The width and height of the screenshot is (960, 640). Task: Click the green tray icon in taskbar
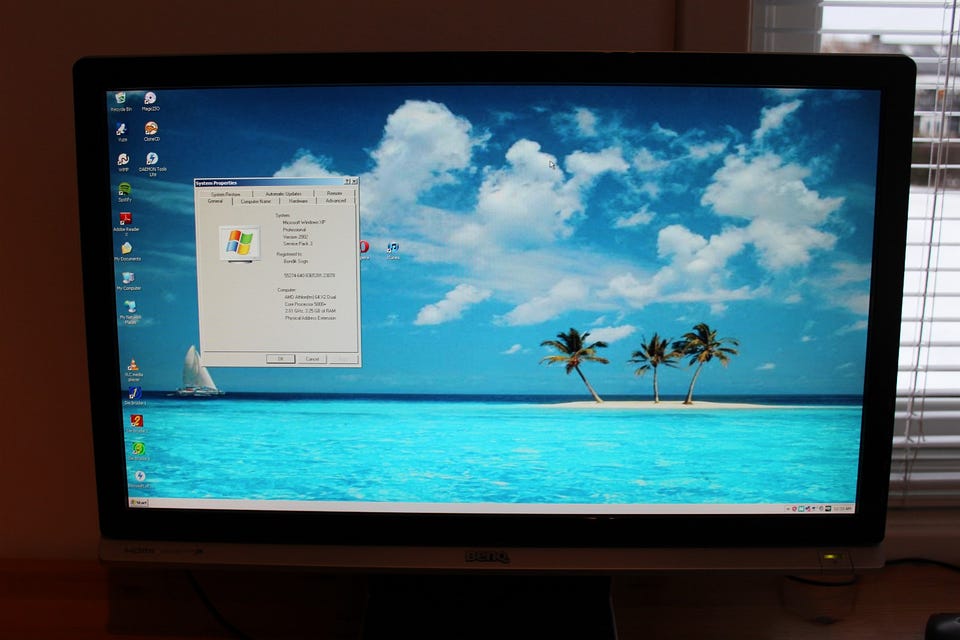tap(801, 508)
